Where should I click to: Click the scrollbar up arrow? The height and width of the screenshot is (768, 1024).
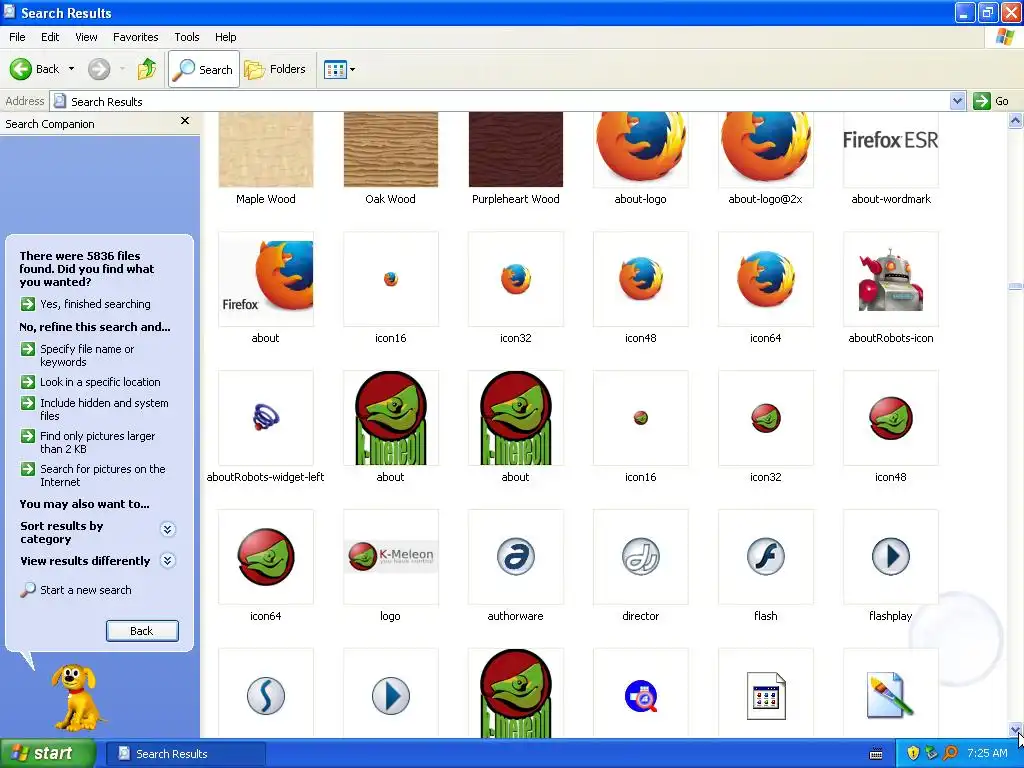(1016, 120)
